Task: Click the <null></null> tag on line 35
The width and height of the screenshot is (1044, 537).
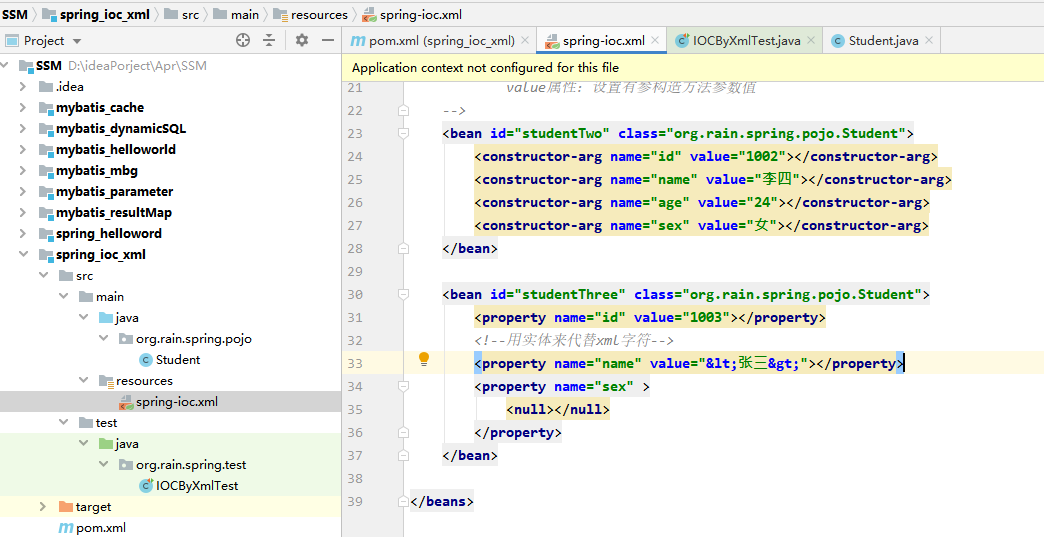Action: (x=558, y=409)
